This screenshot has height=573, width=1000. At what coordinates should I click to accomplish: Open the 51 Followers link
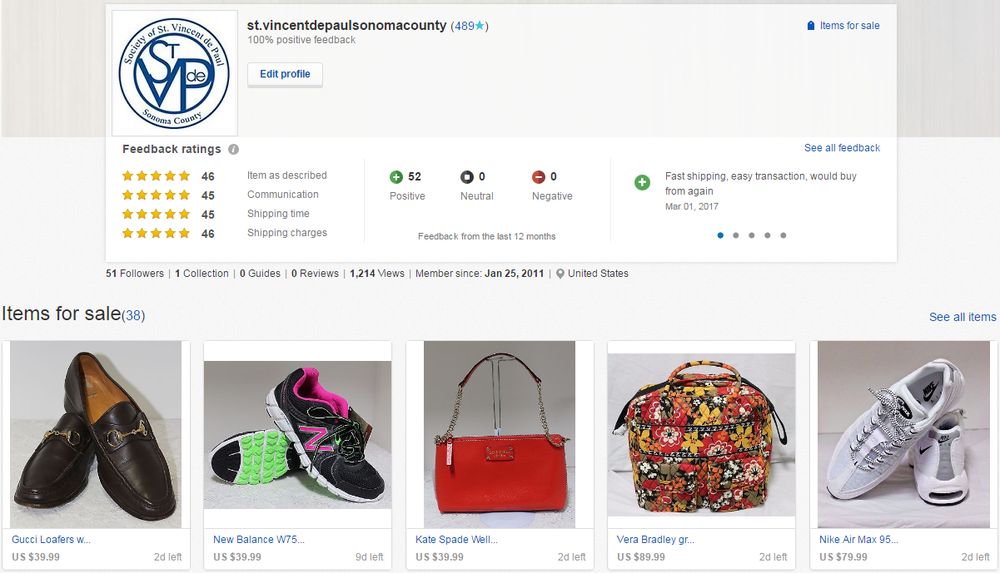click(x=135, y=273)
